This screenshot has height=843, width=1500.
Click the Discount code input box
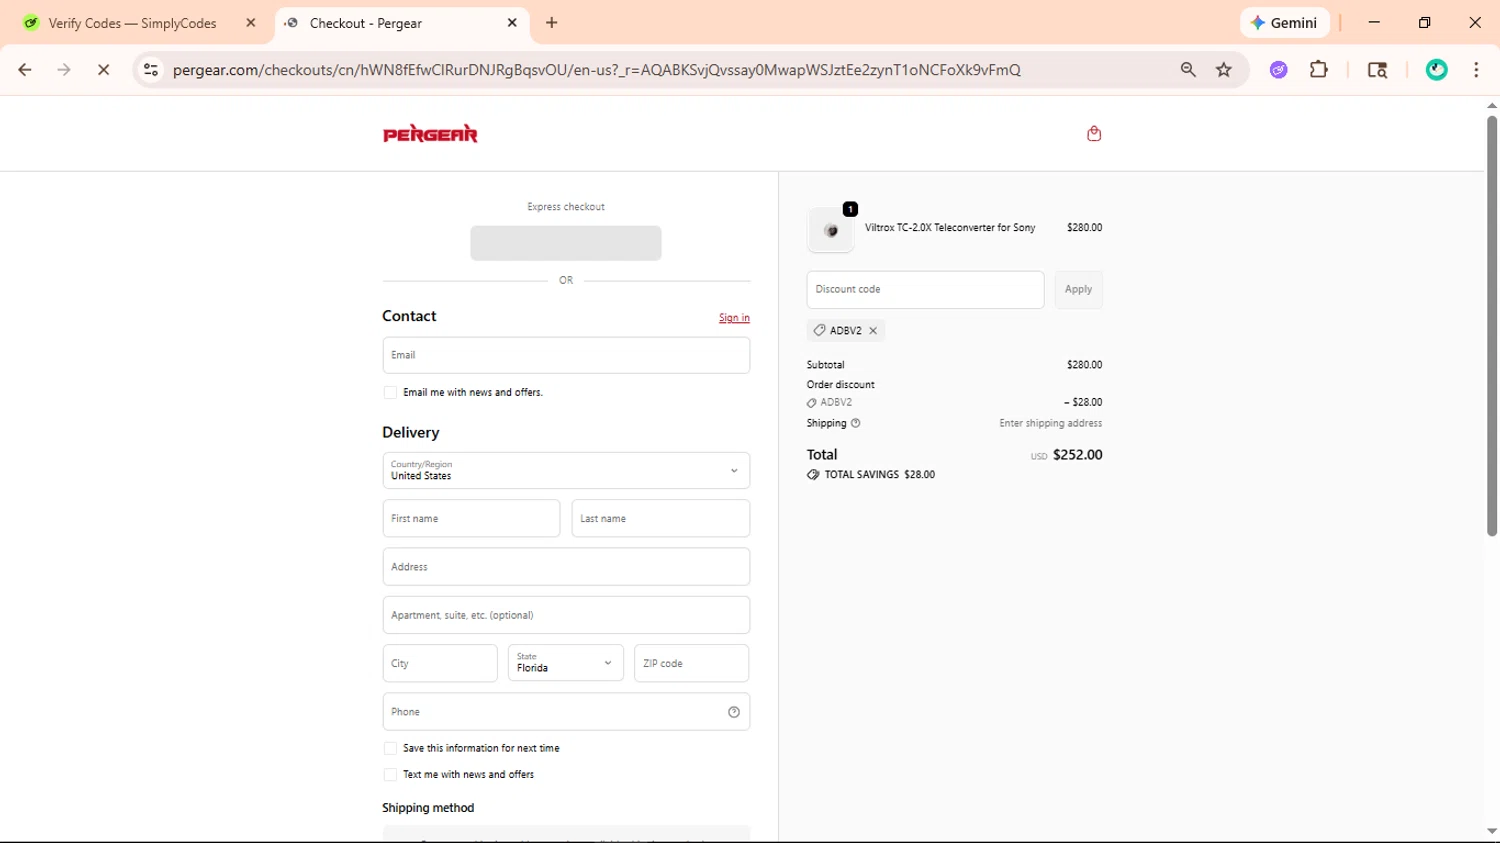925,290
